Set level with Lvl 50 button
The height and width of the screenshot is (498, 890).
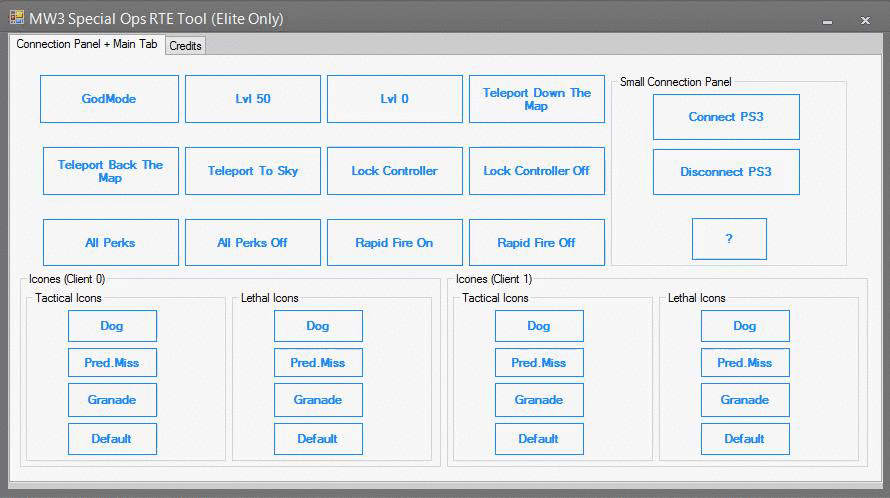[x=253, y=99]
